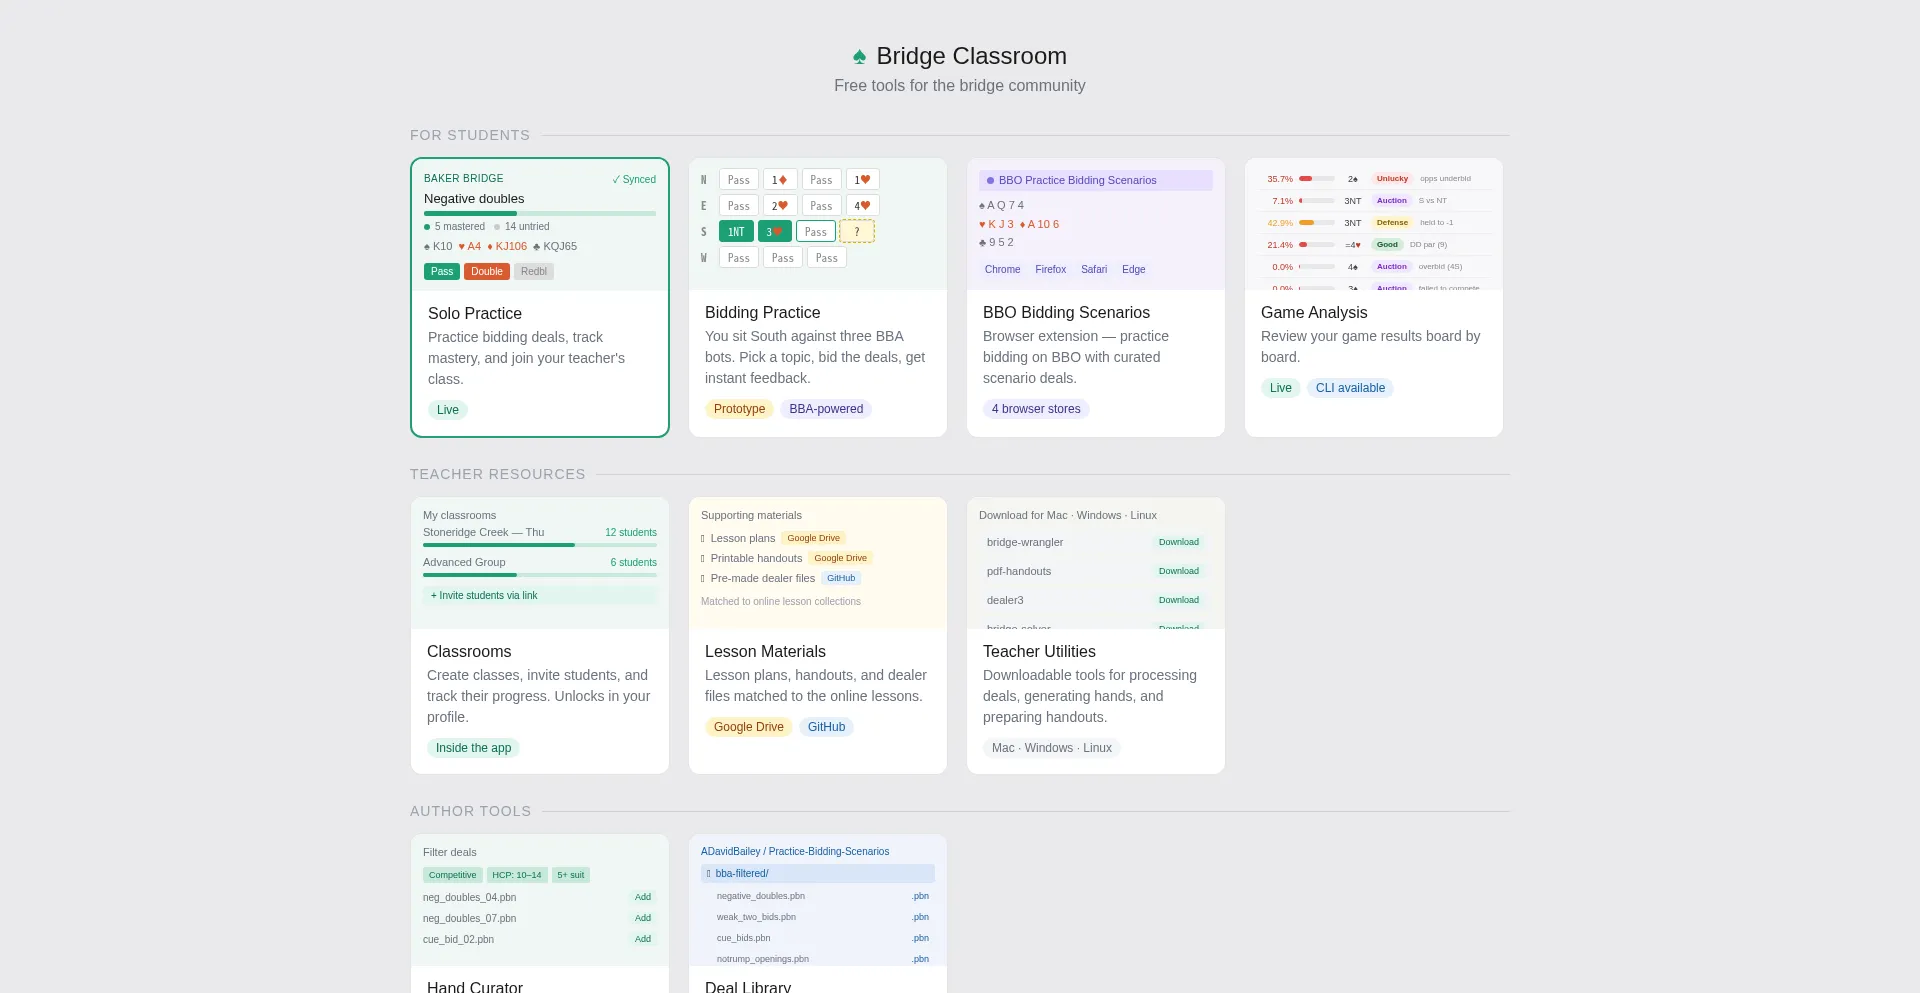The image size is (1920, 993).
Task: Open the Classrooms card title
Action: (469, 651)
